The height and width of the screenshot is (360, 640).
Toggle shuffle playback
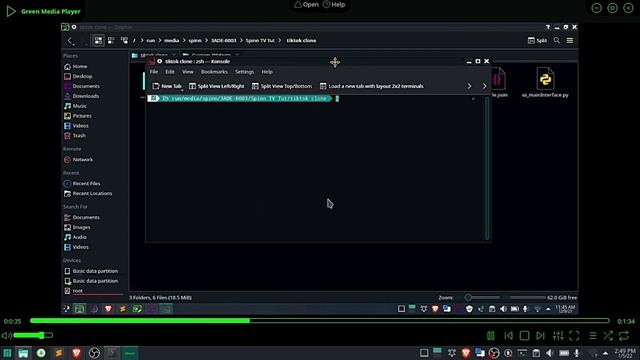(x=608, y=336)
